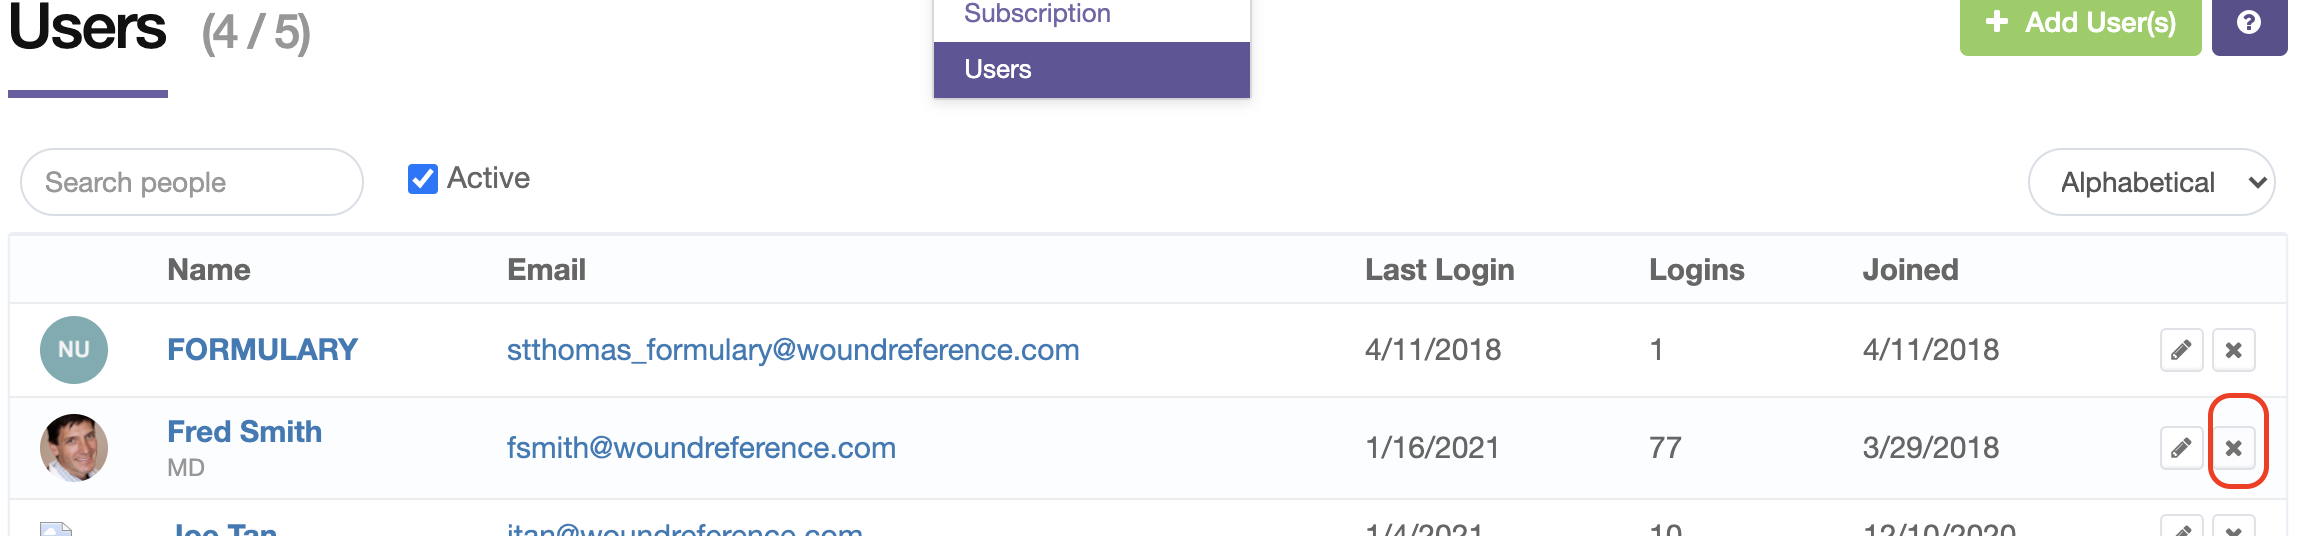Click stthomas_formulary email address link
The width and height of the screenshot is (2310, 536).
tap(793, 350)
